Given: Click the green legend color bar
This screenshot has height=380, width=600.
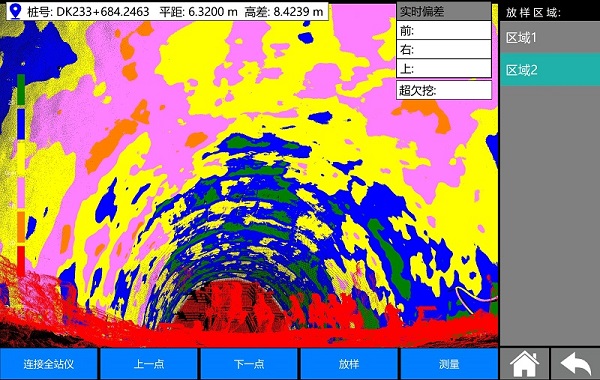Looking at the screenshot, I should point(21,90).
